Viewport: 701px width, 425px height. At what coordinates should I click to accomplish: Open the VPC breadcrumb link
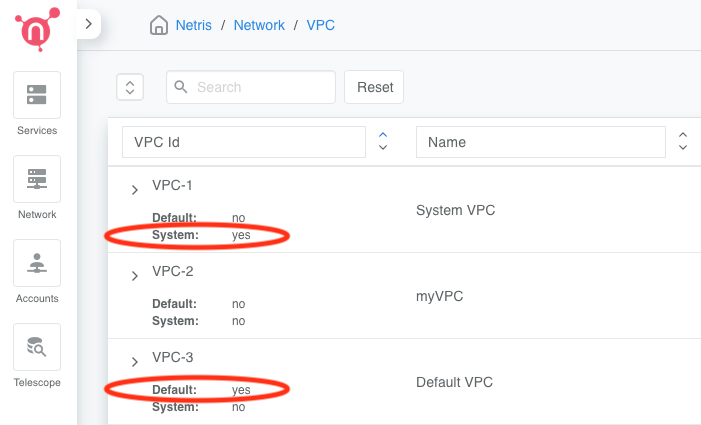pyautogui.click(x=321, y=25)
